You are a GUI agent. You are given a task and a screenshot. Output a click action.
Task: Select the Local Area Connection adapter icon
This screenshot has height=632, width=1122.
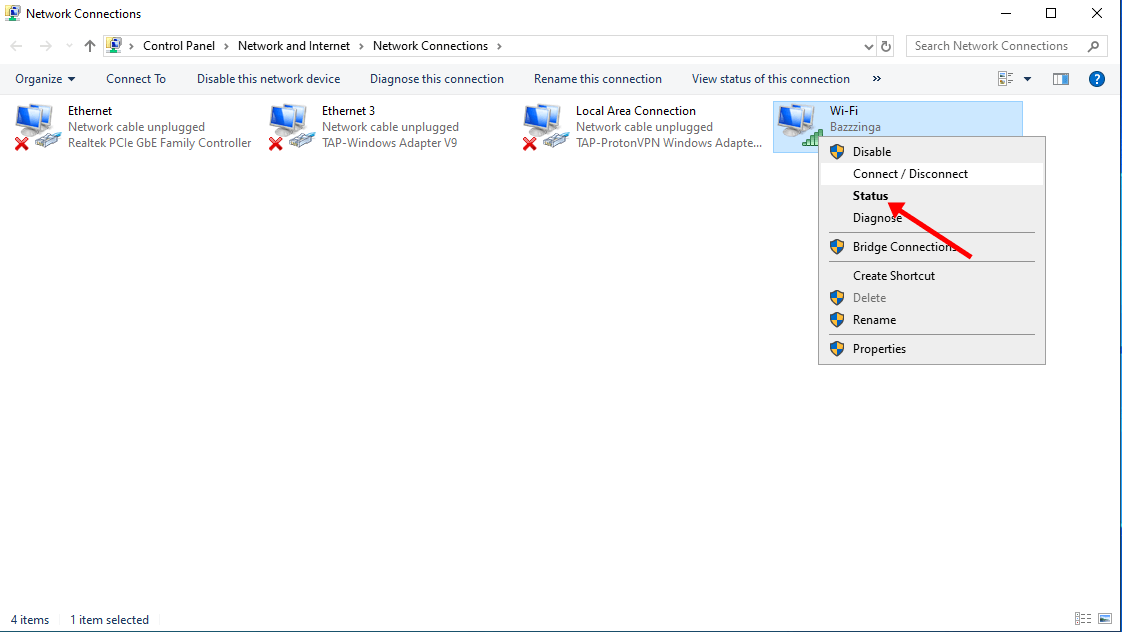click(x=545, y=127)
